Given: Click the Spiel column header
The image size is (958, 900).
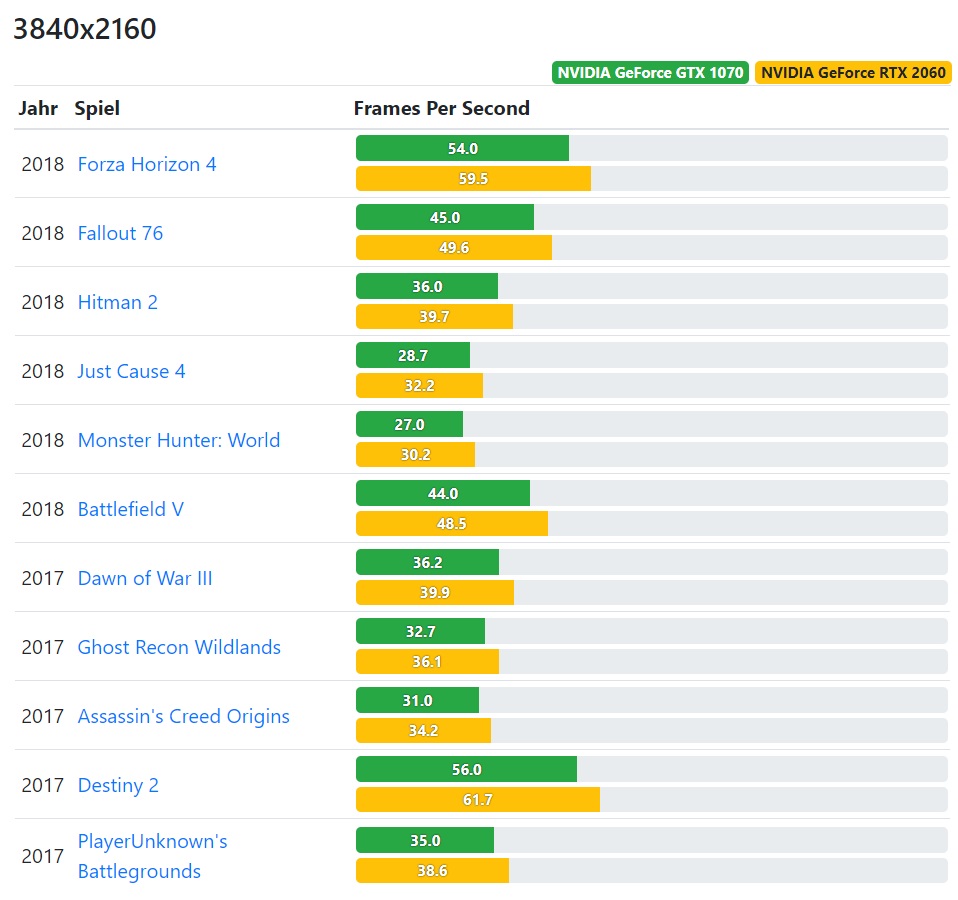Looking at the screenshot, I should coord(97,109).
